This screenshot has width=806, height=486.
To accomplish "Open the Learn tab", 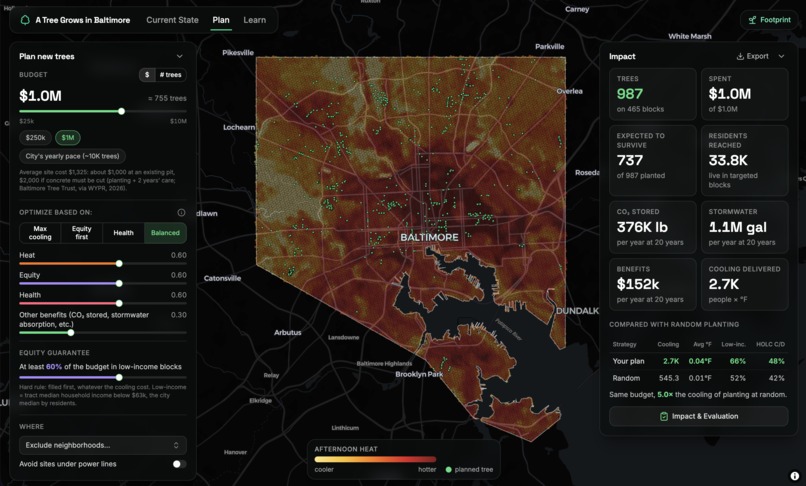I will (254, 20).
